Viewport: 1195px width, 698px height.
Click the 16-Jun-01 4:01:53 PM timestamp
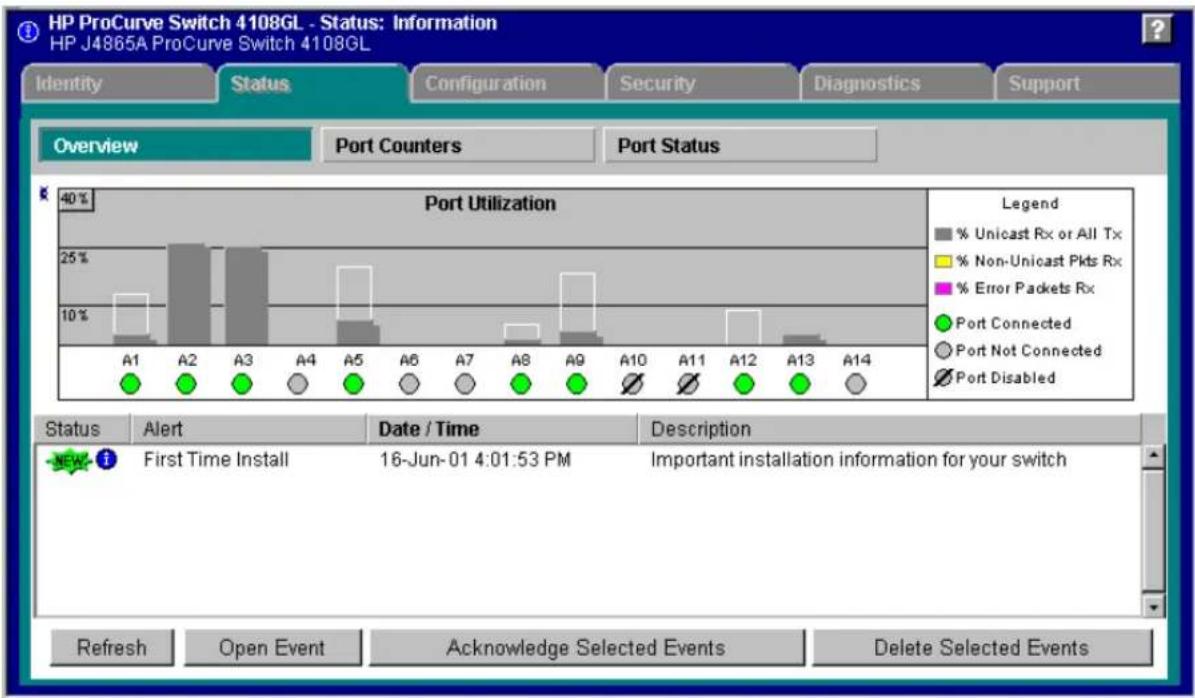pos(475,460)
